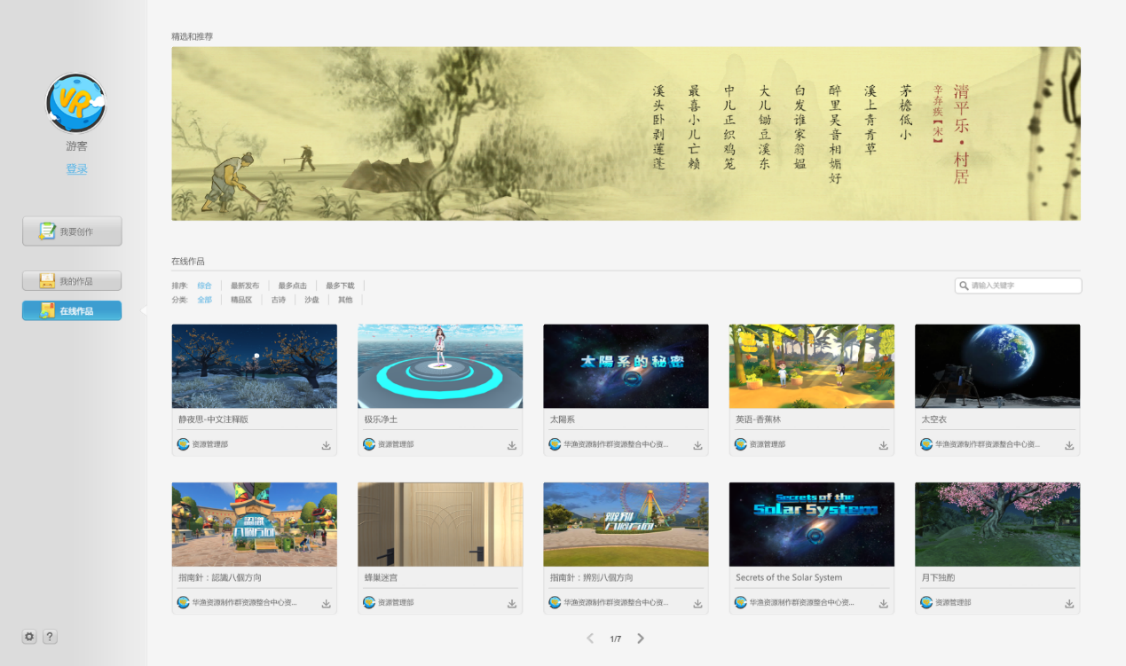Open settings gear icon at bottom left
Screen dimensions: 1126x666
pyautogui.click(x=29, y=637)
